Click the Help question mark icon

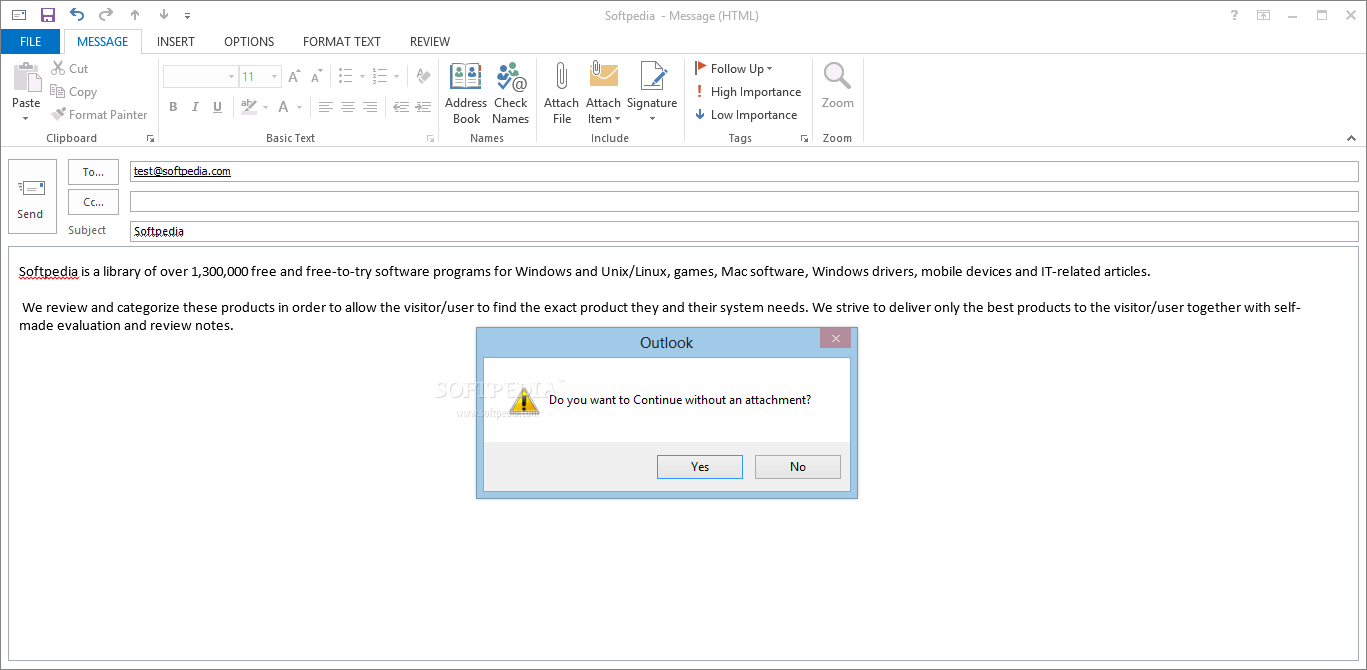click(x=1235, y=15)
